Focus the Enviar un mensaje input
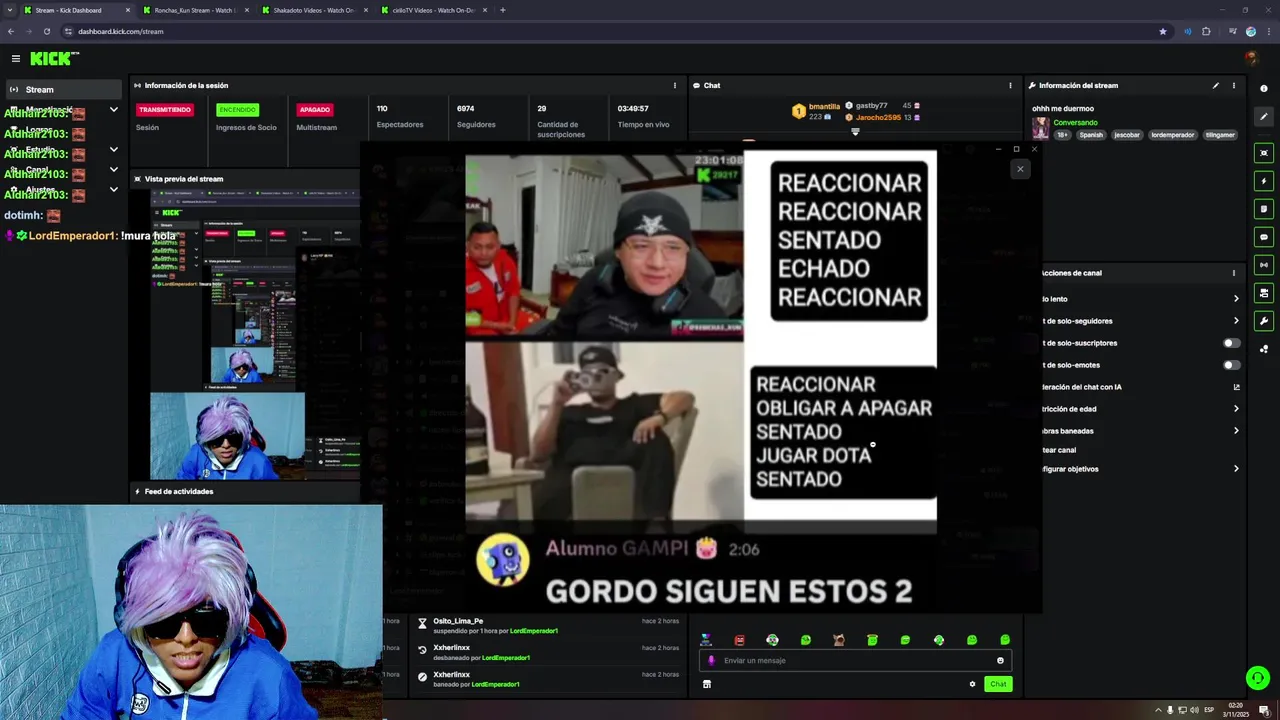 tap(855, 660)
